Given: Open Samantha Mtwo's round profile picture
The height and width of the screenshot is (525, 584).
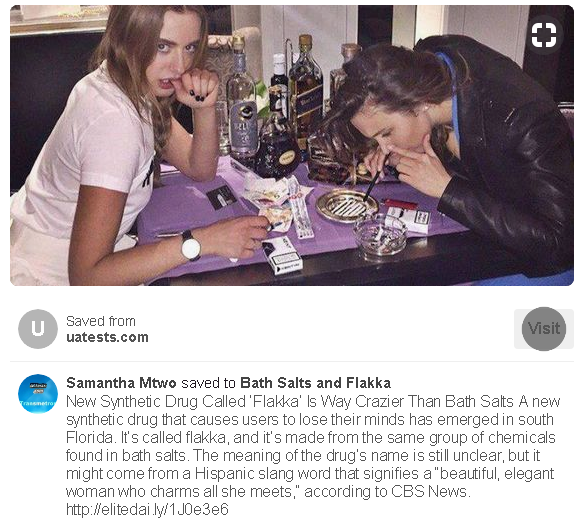Looking at the screenshot, I should 38,394.
